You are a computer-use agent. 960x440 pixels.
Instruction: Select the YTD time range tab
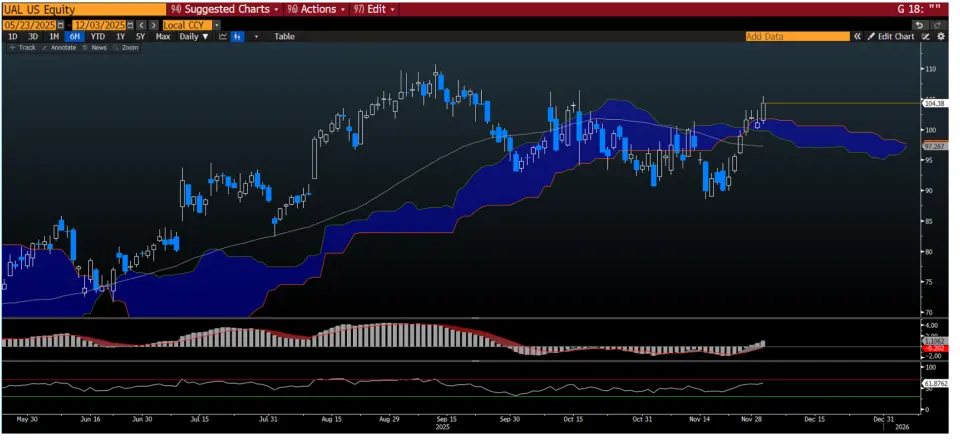(97, 36)
